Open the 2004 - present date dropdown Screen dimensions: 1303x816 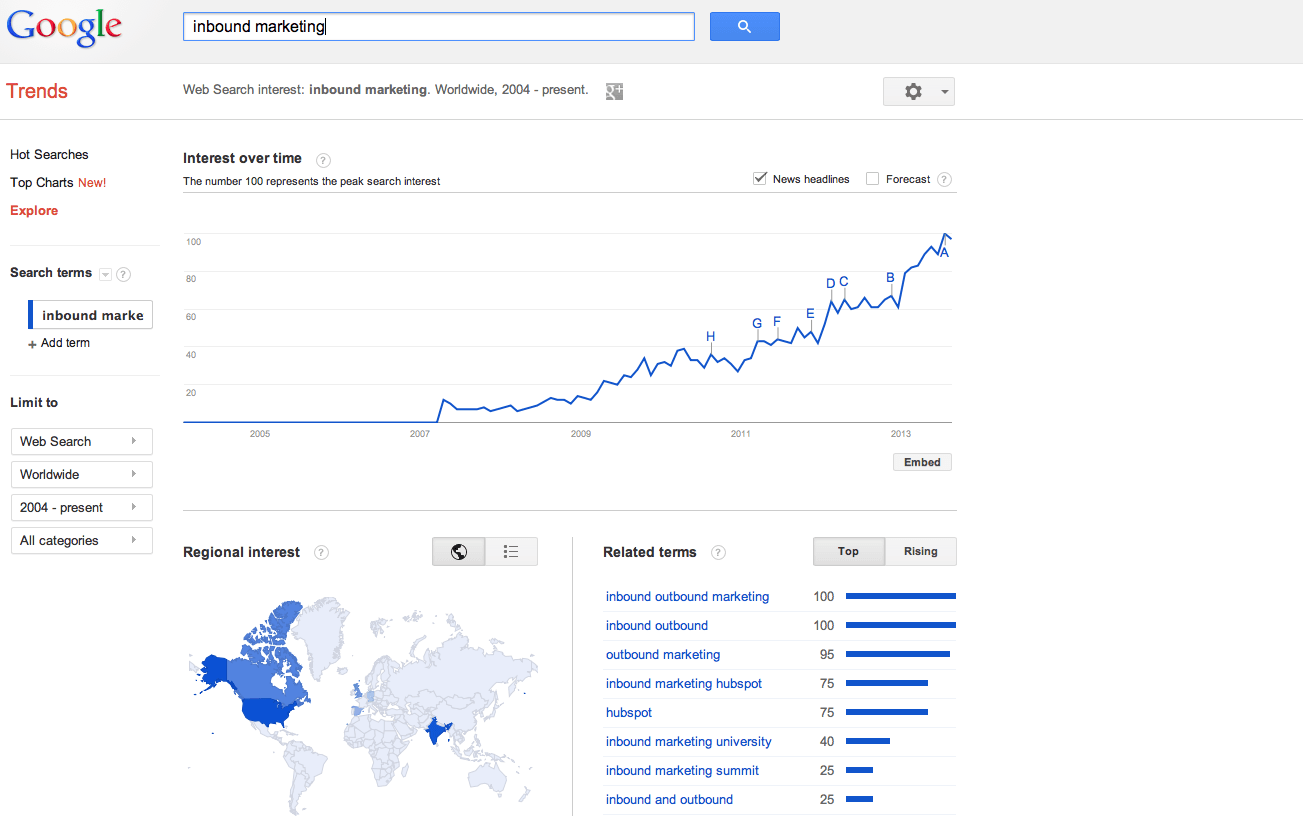click(x=82, y=507)
